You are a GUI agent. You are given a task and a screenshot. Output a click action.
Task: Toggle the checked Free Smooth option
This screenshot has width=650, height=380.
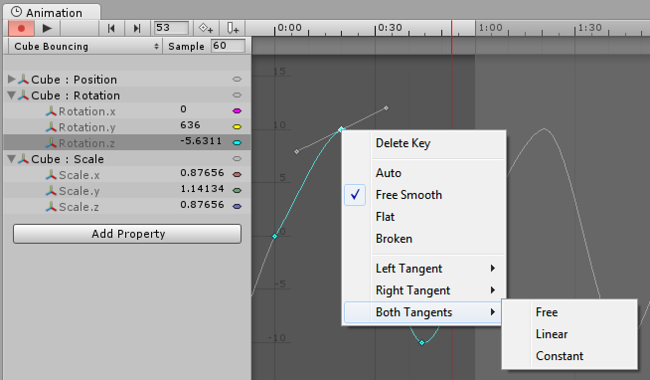pyautogui.click(x=424, y=195)
